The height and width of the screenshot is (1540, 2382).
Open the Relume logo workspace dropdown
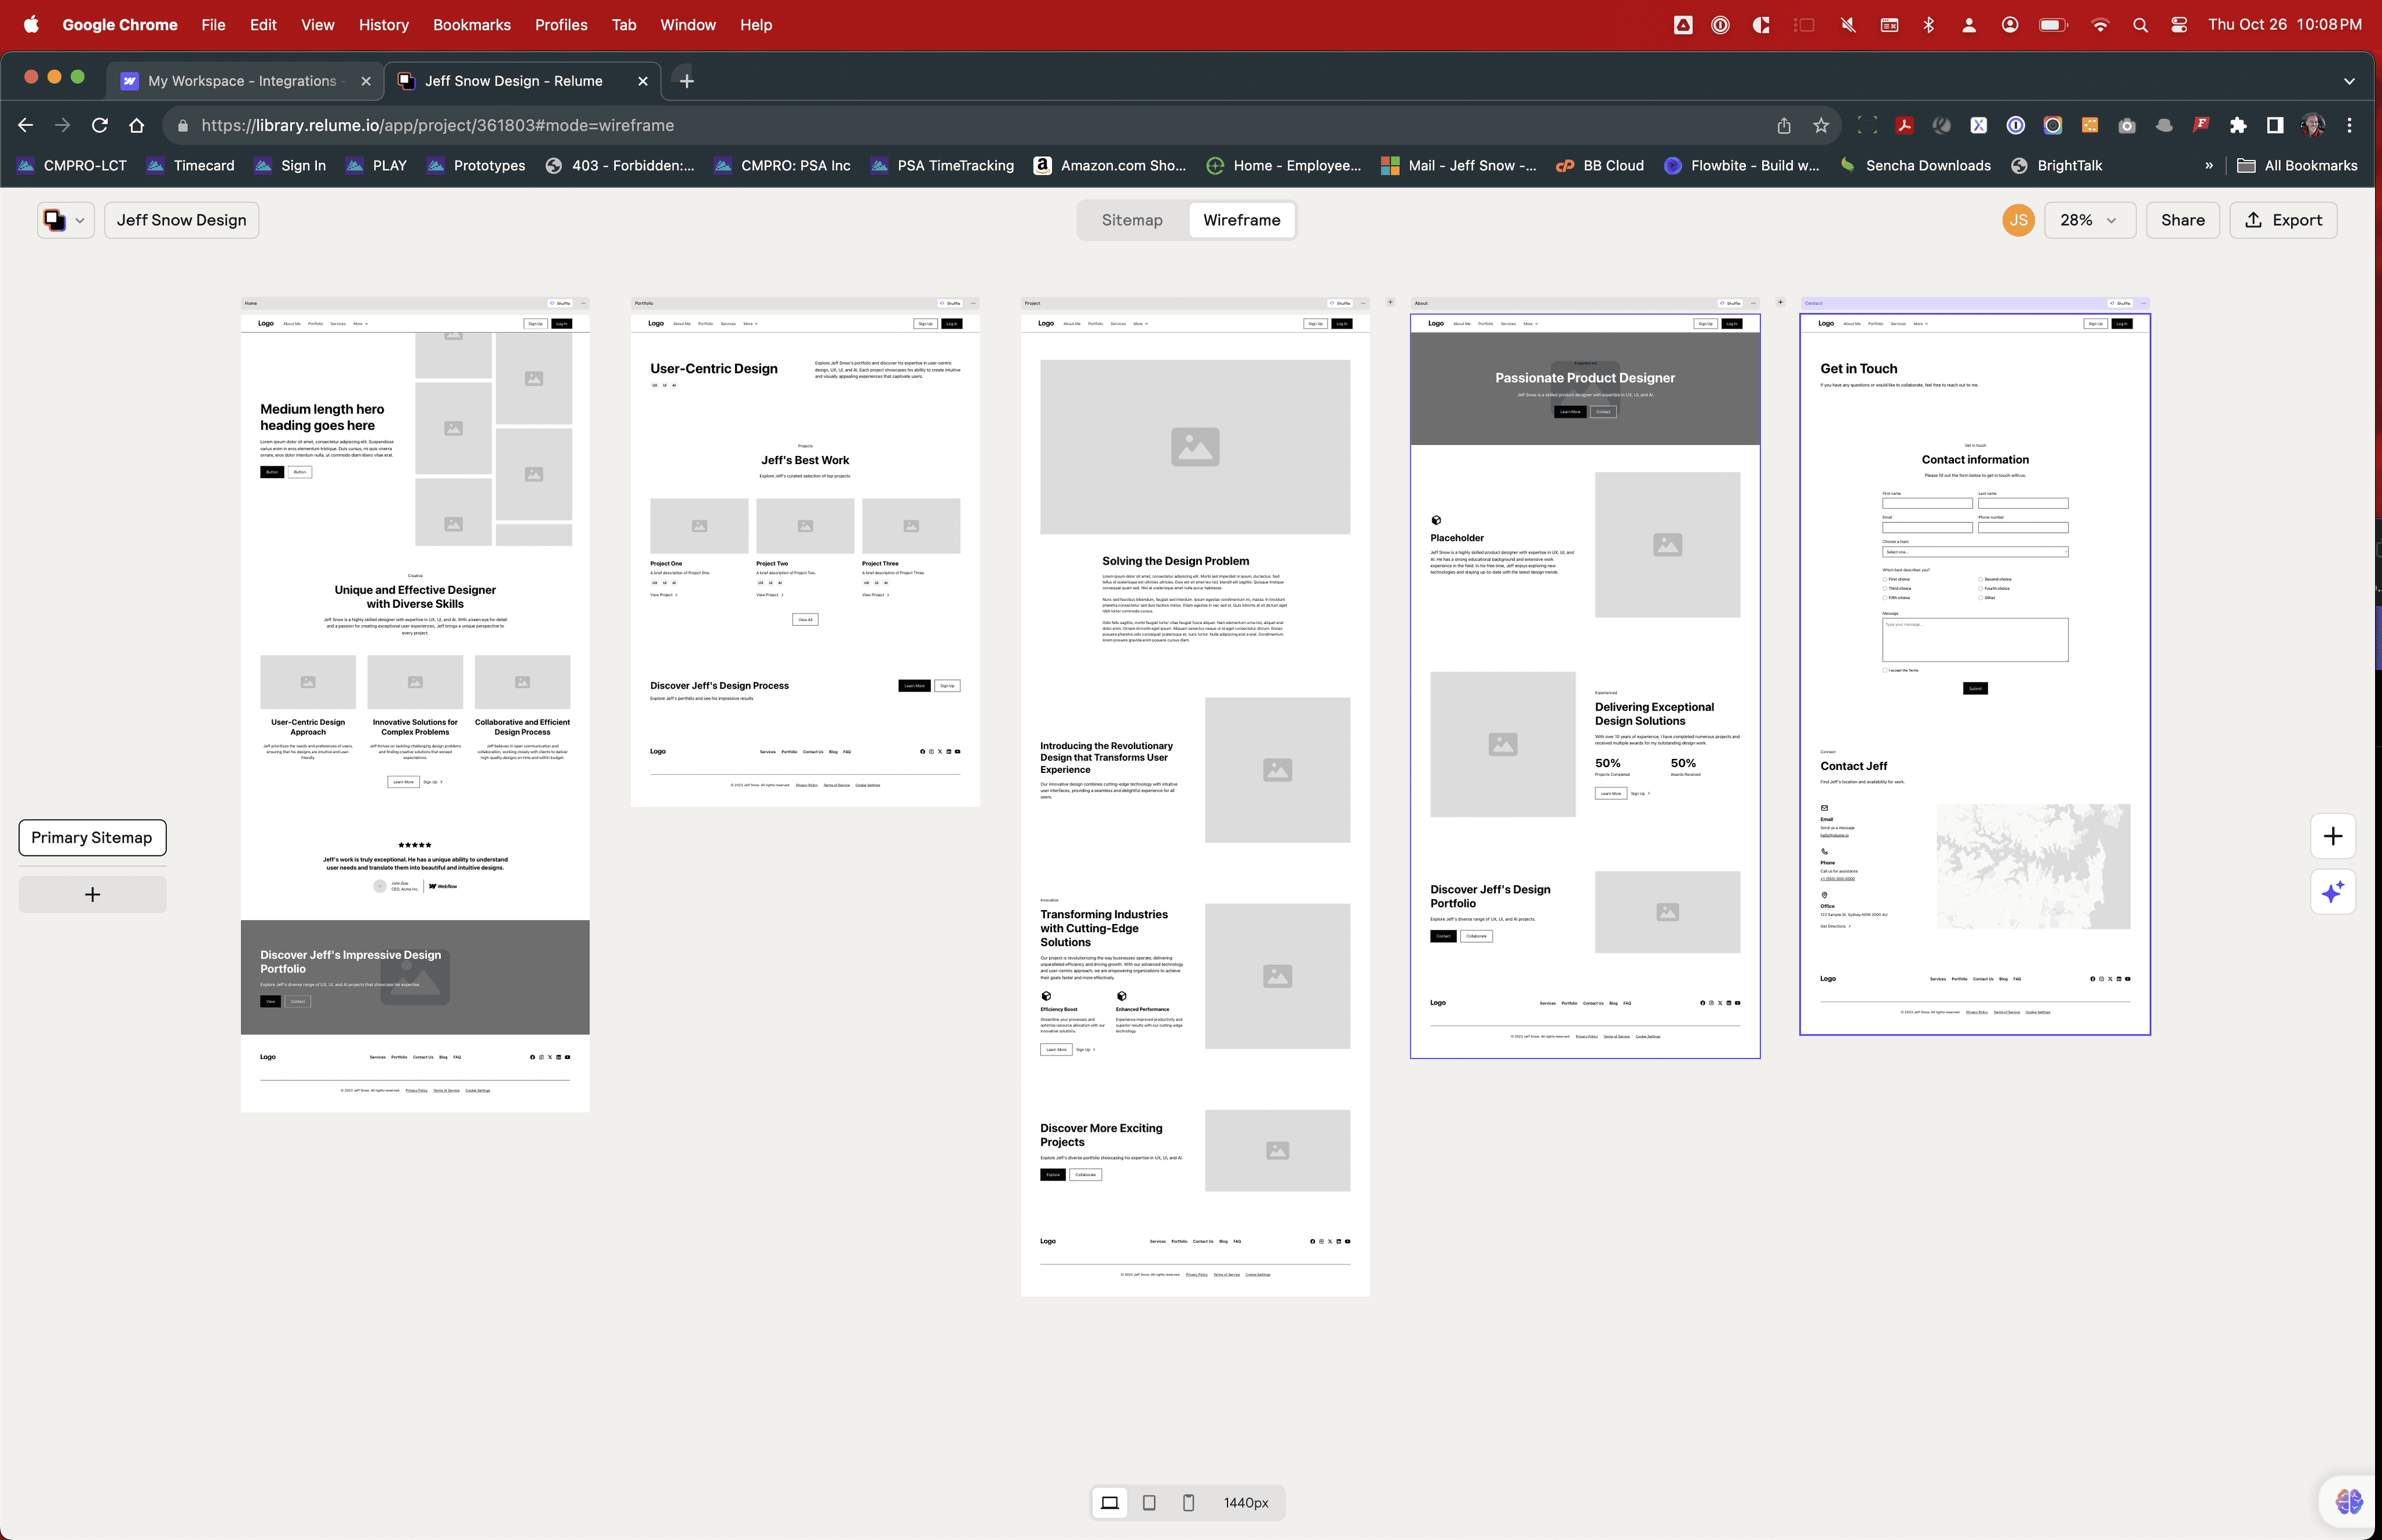tap(66, 220)
